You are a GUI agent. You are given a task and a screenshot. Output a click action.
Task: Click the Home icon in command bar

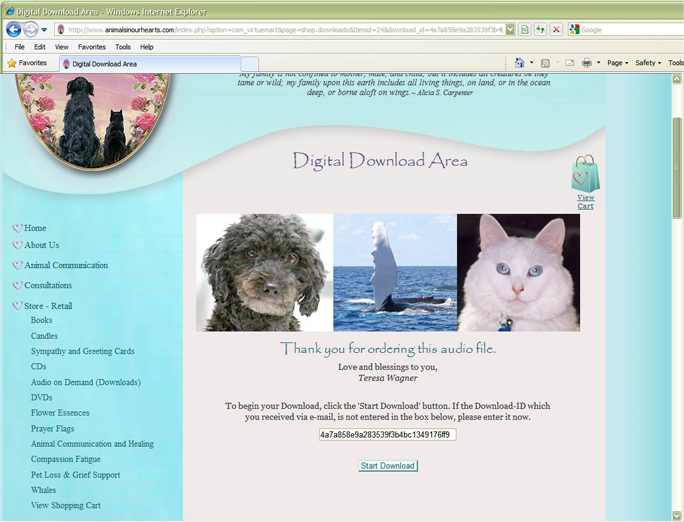click(519, 63)
